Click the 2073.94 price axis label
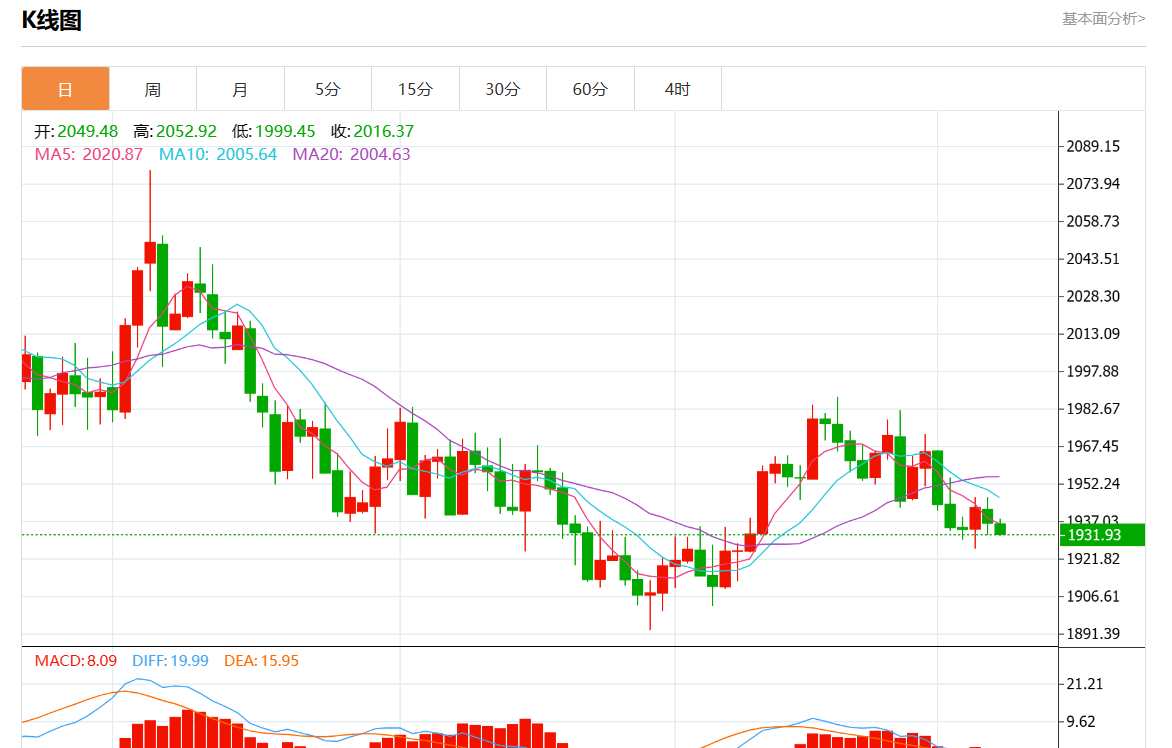 tap(1093, 184)
